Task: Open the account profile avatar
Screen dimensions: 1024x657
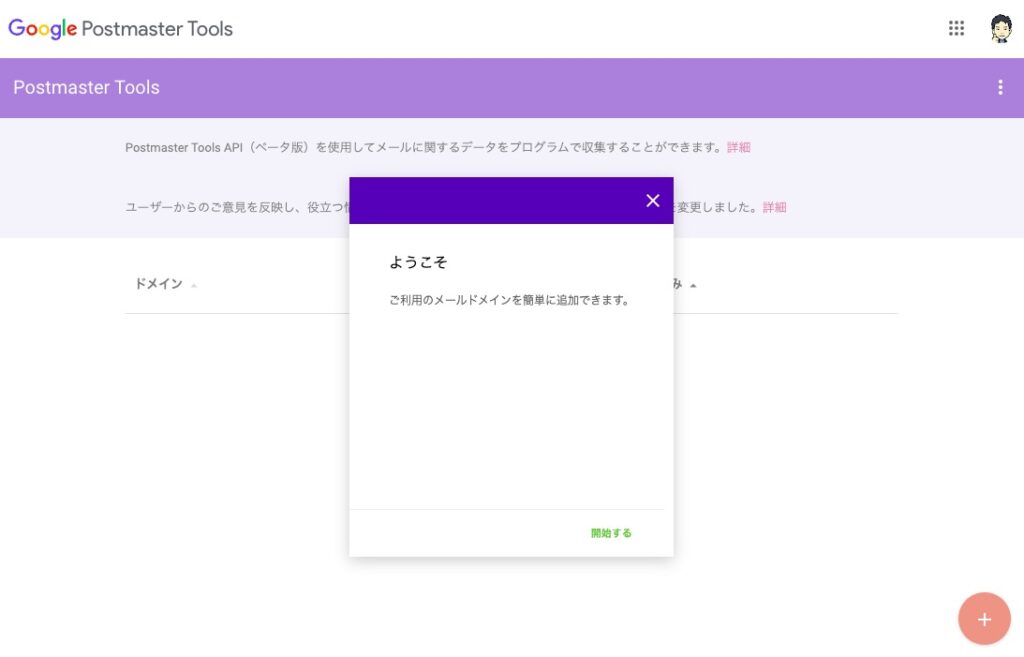Action: click(x=1000, y=28)
